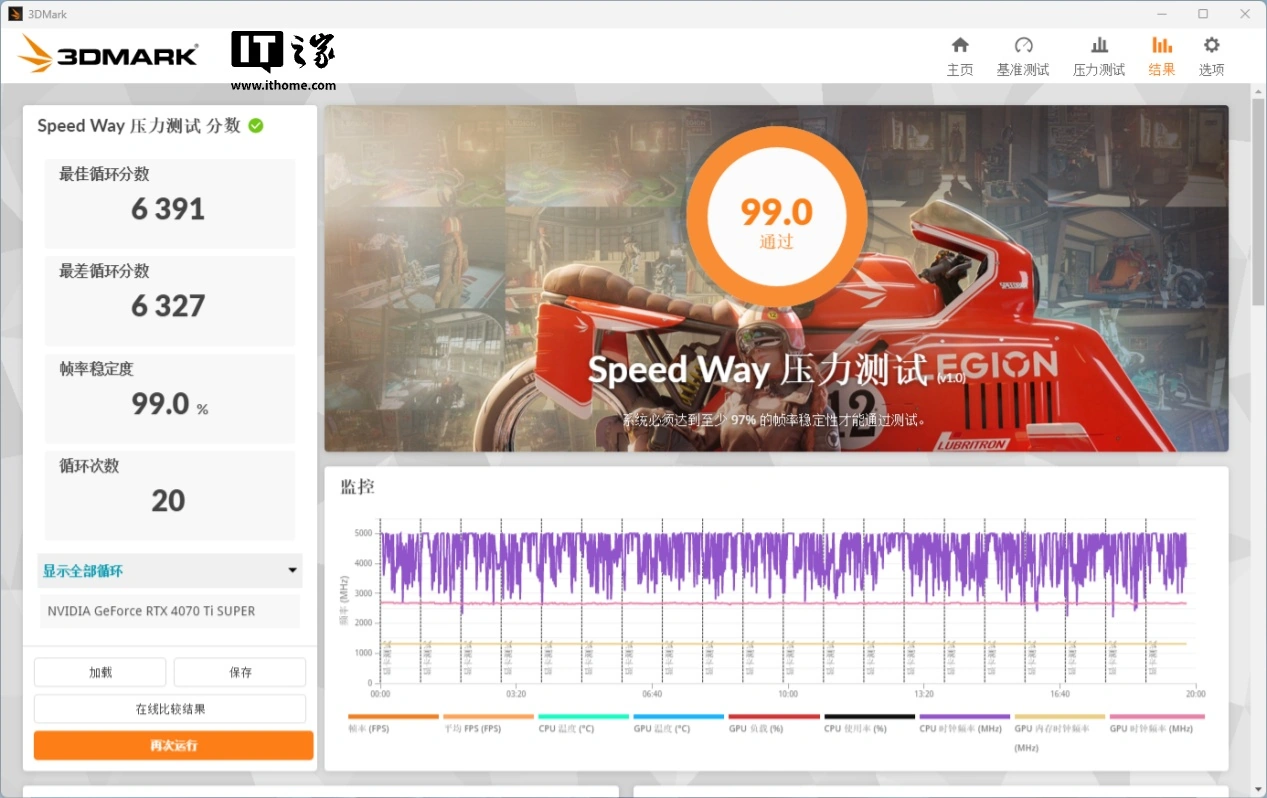
Task: Click the NVIDIA GeForce RTX 4070 Ti SUPER field
Action: tap(169, 611)
